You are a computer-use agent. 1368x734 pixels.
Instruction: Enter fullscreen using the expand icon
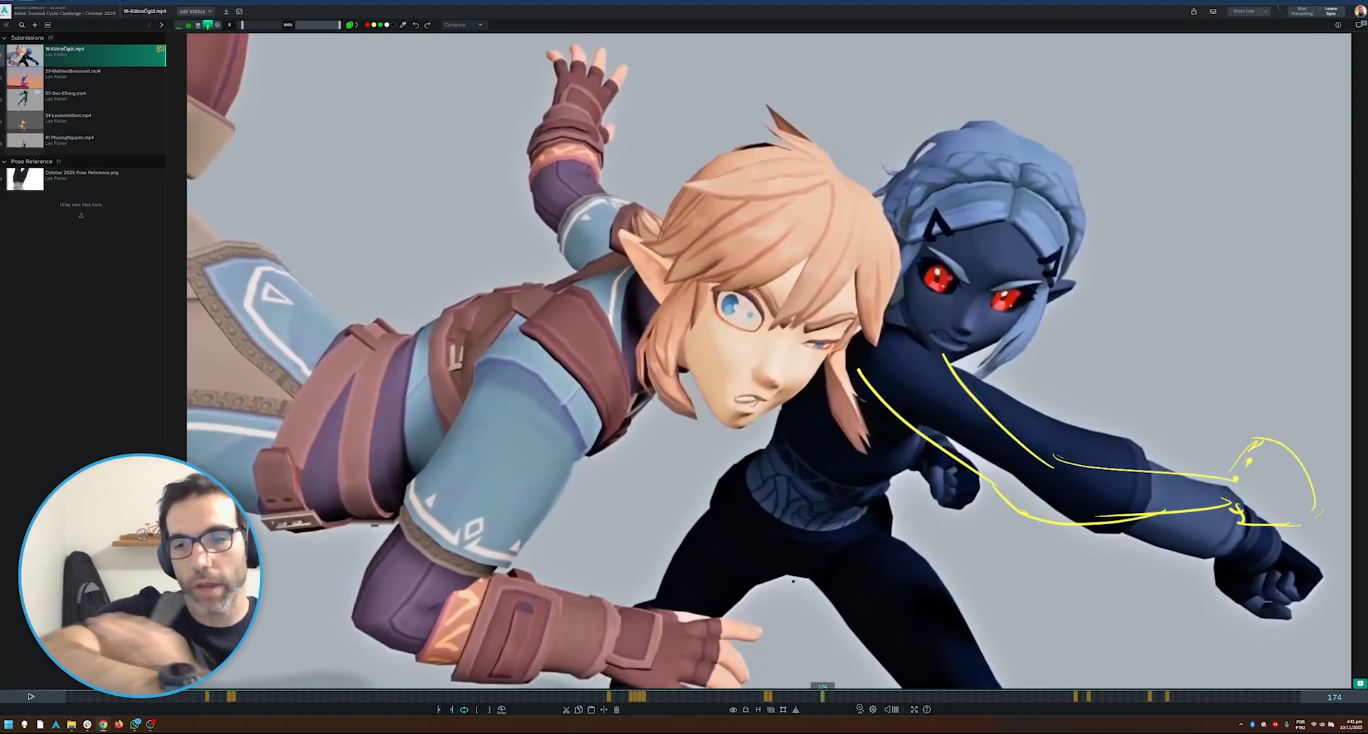click(914, 710)
